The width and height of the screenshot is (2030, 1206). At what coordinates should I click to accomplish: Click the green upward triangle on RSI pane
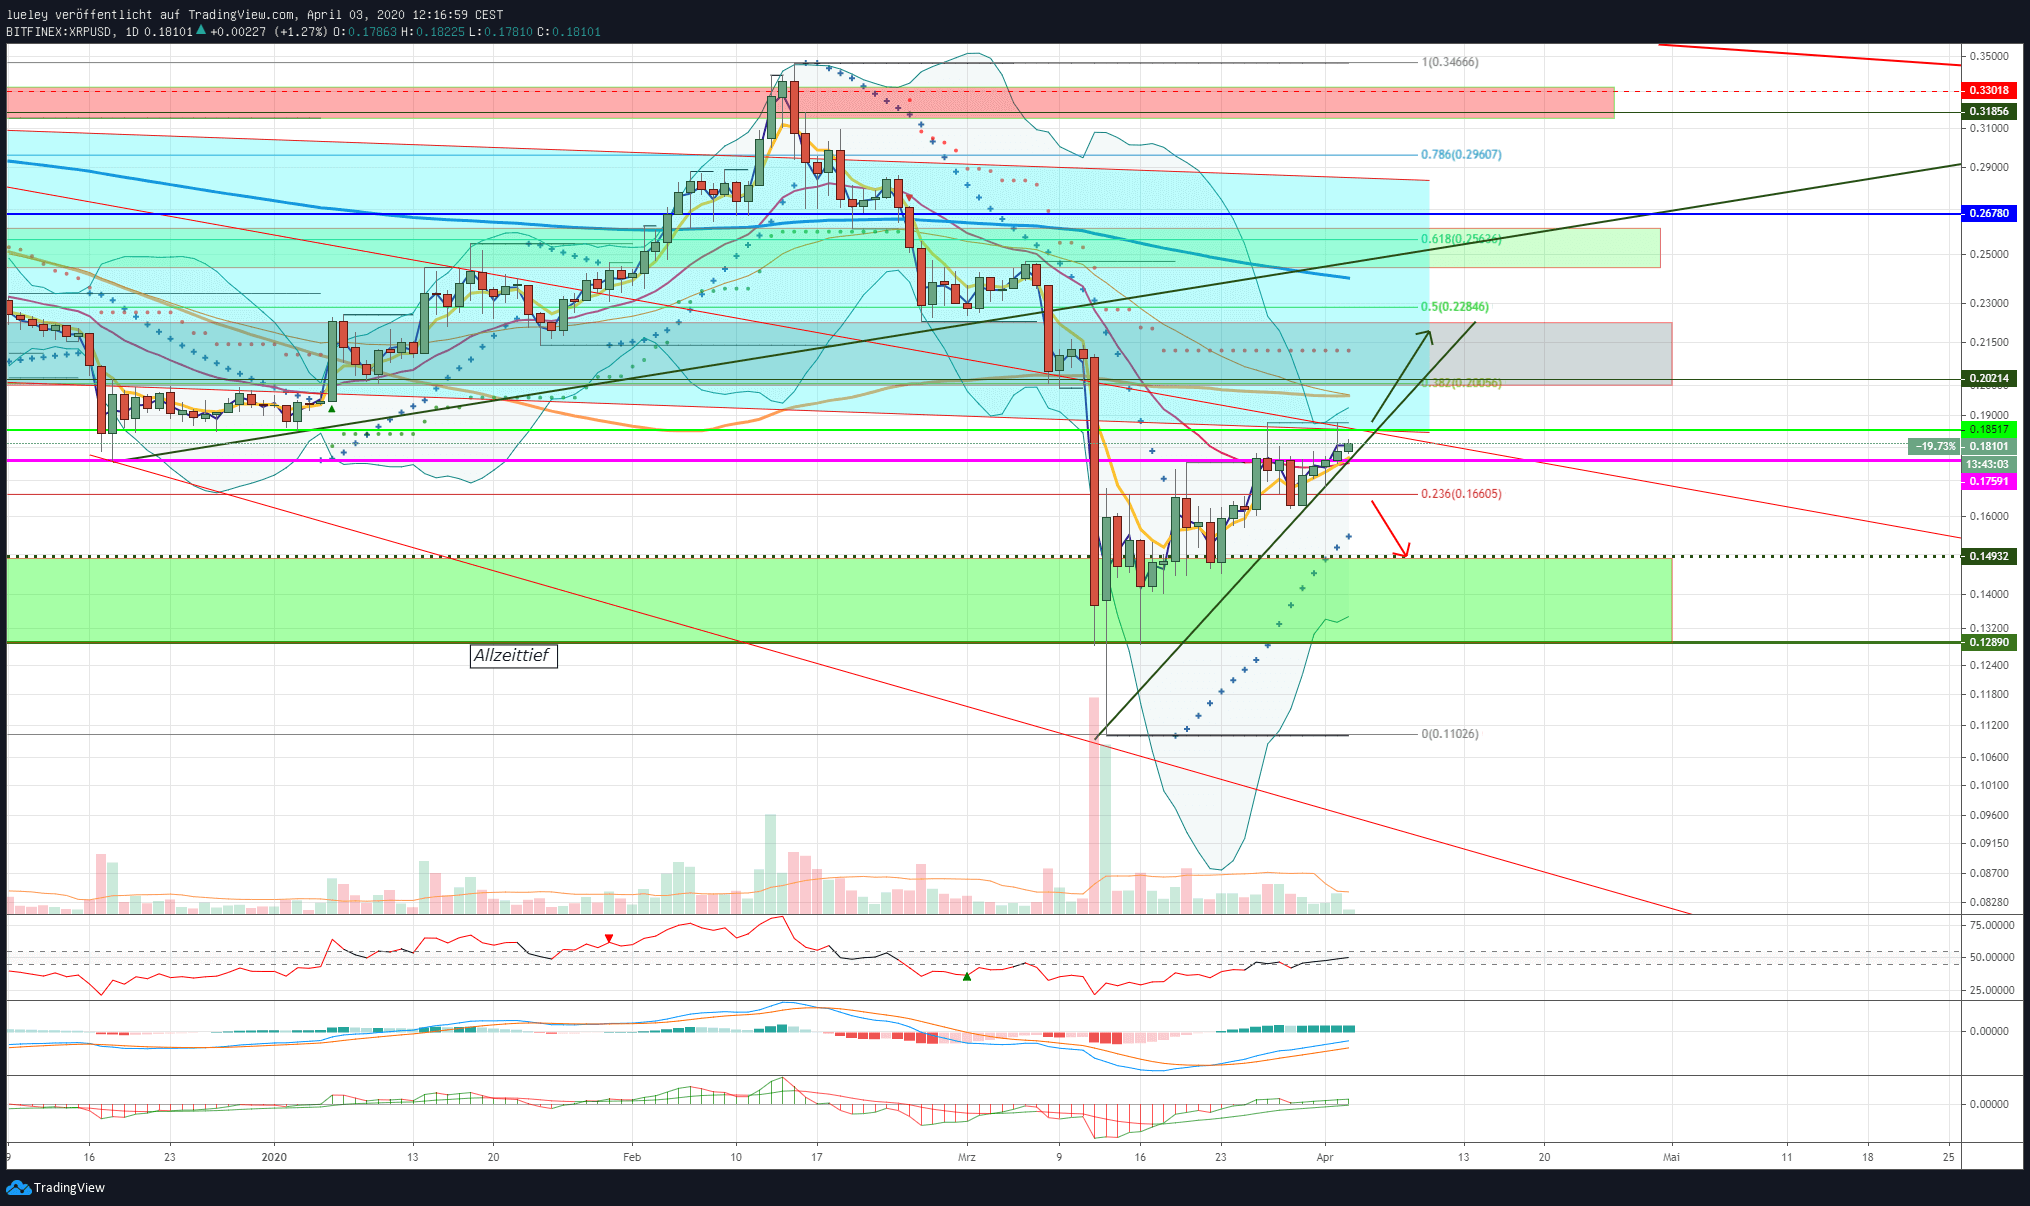click(x=967, y=976)
